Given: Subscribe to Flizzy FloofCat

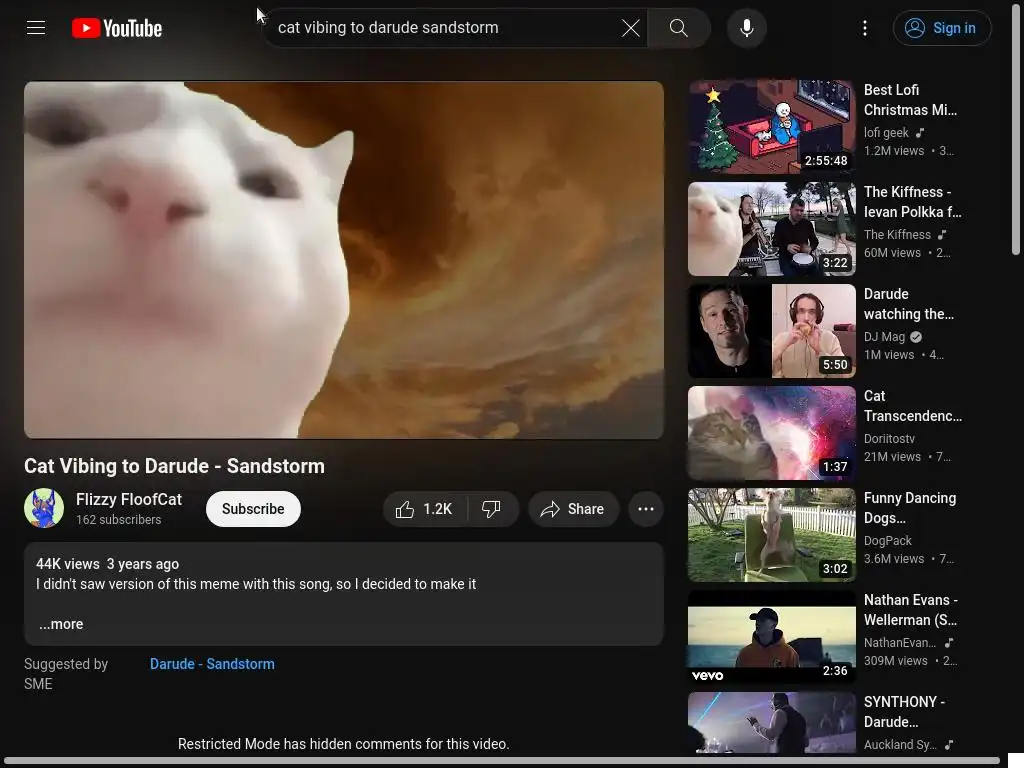Looking at the screenshot, I should click(x=253, y=509).
